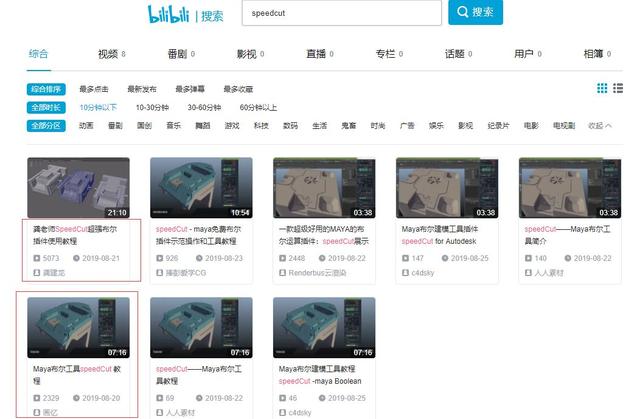The width and height of the screenshot is (640, 419).
Task: Click play count icon beside 2448
Action: click(282, 258)
